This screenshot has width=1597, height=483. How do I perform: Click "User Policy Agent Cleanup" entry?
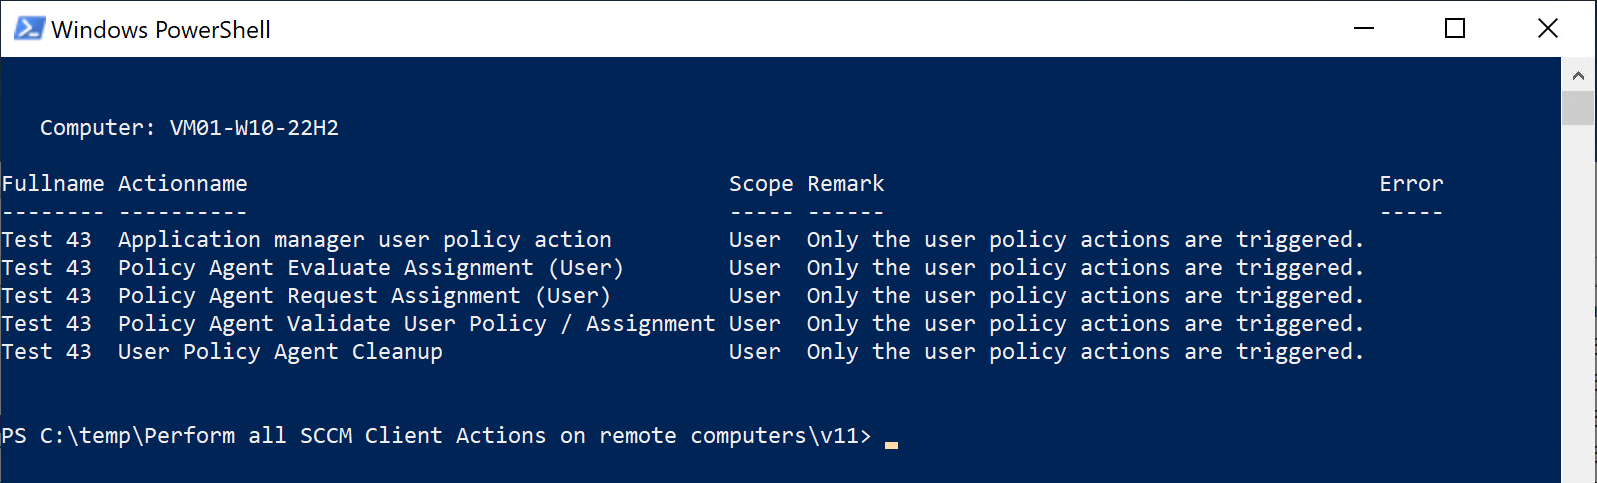click(x=280, y=352)
